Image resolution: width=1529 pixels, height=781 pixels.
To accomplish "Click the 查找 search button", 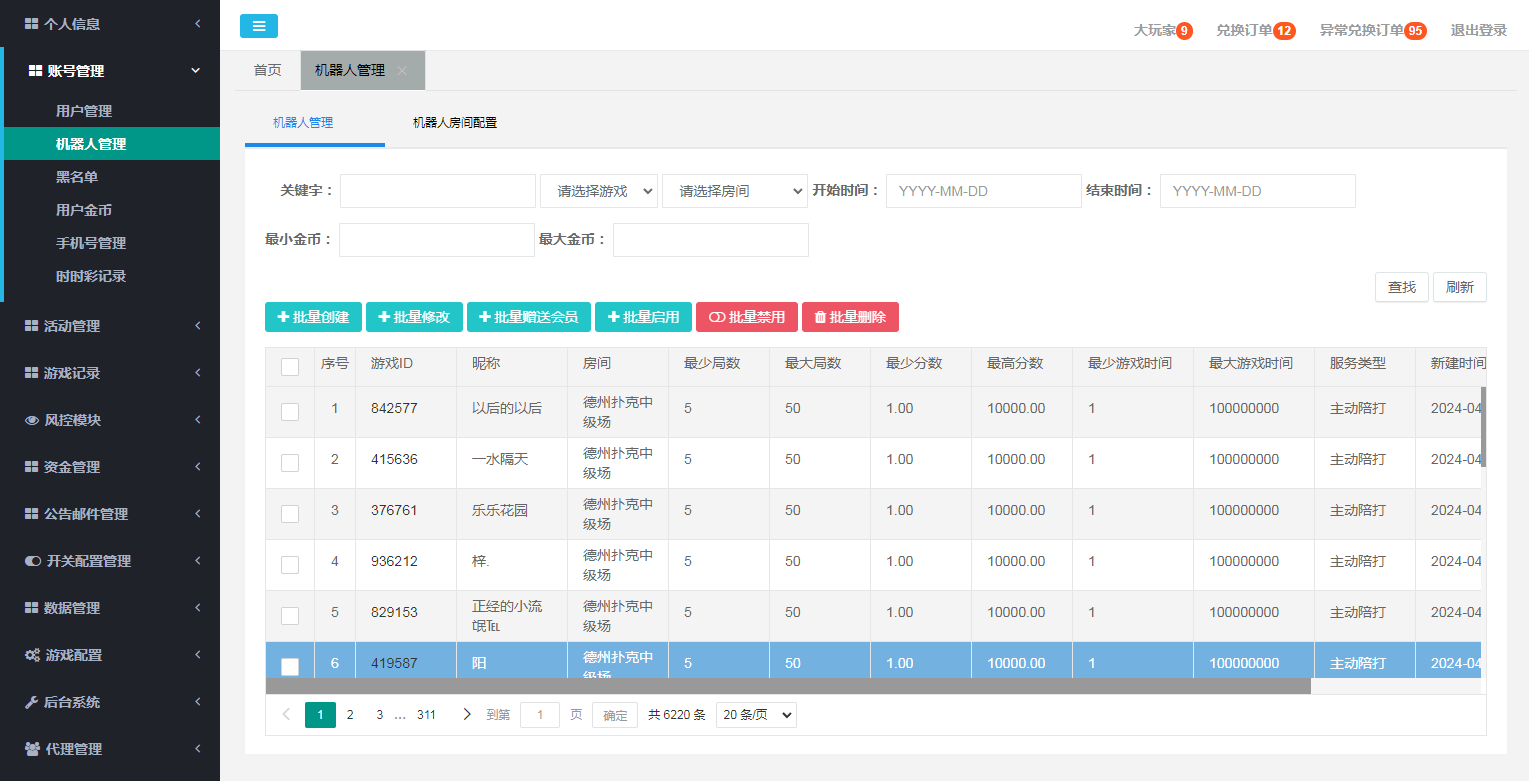I will click(1402, 287).
